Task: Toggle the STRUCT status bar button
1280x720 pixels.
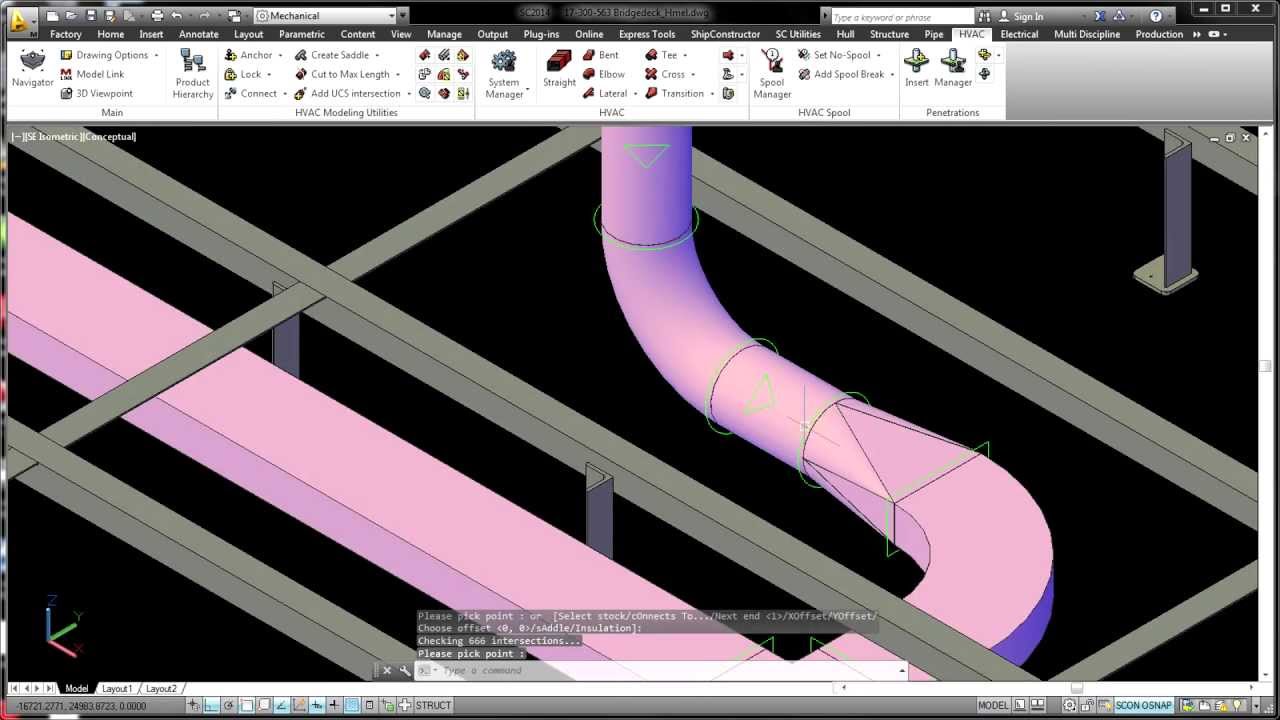Action: (433, 705)
